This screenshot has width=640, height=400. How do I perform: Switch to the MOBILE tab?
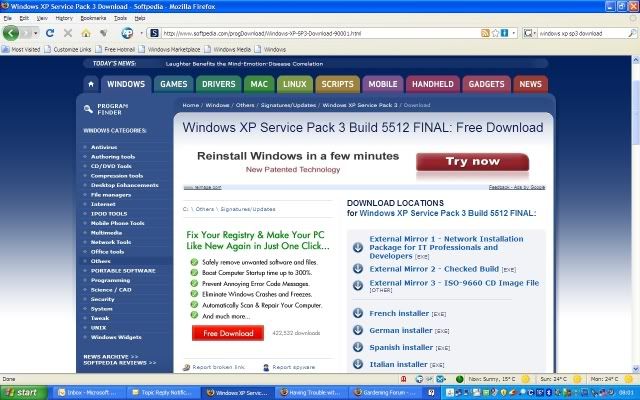[383, 84]
